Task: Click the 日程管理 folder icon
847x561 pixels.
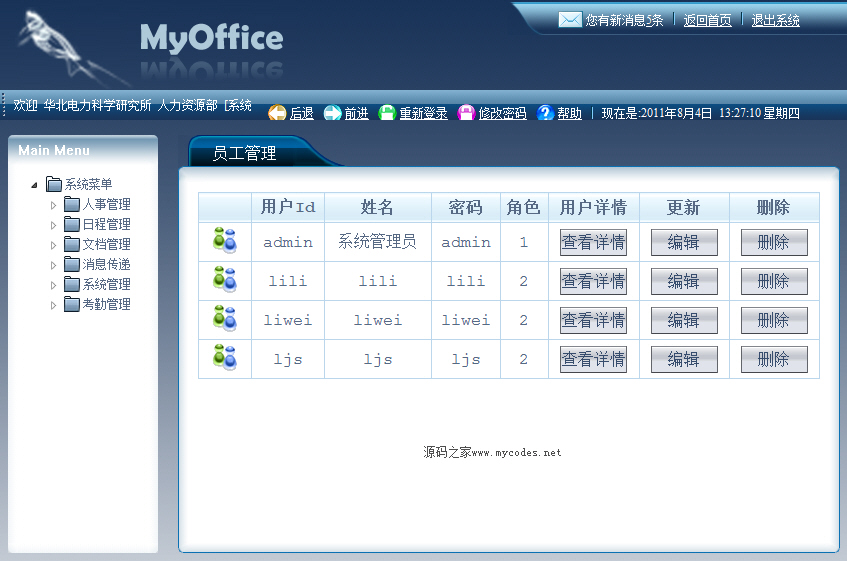Action: coord(72,224)
